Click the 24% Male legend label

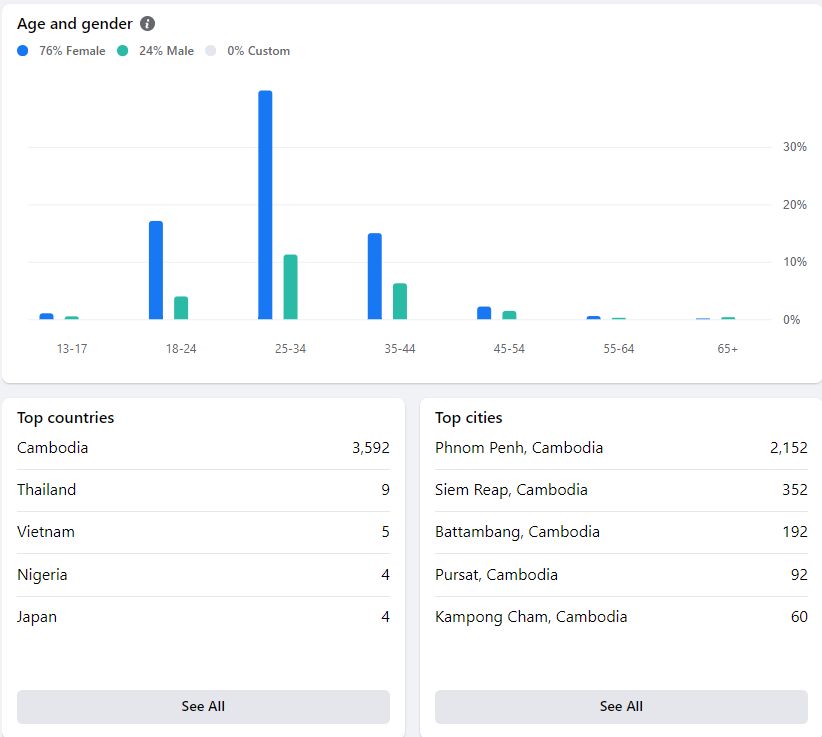166,51
